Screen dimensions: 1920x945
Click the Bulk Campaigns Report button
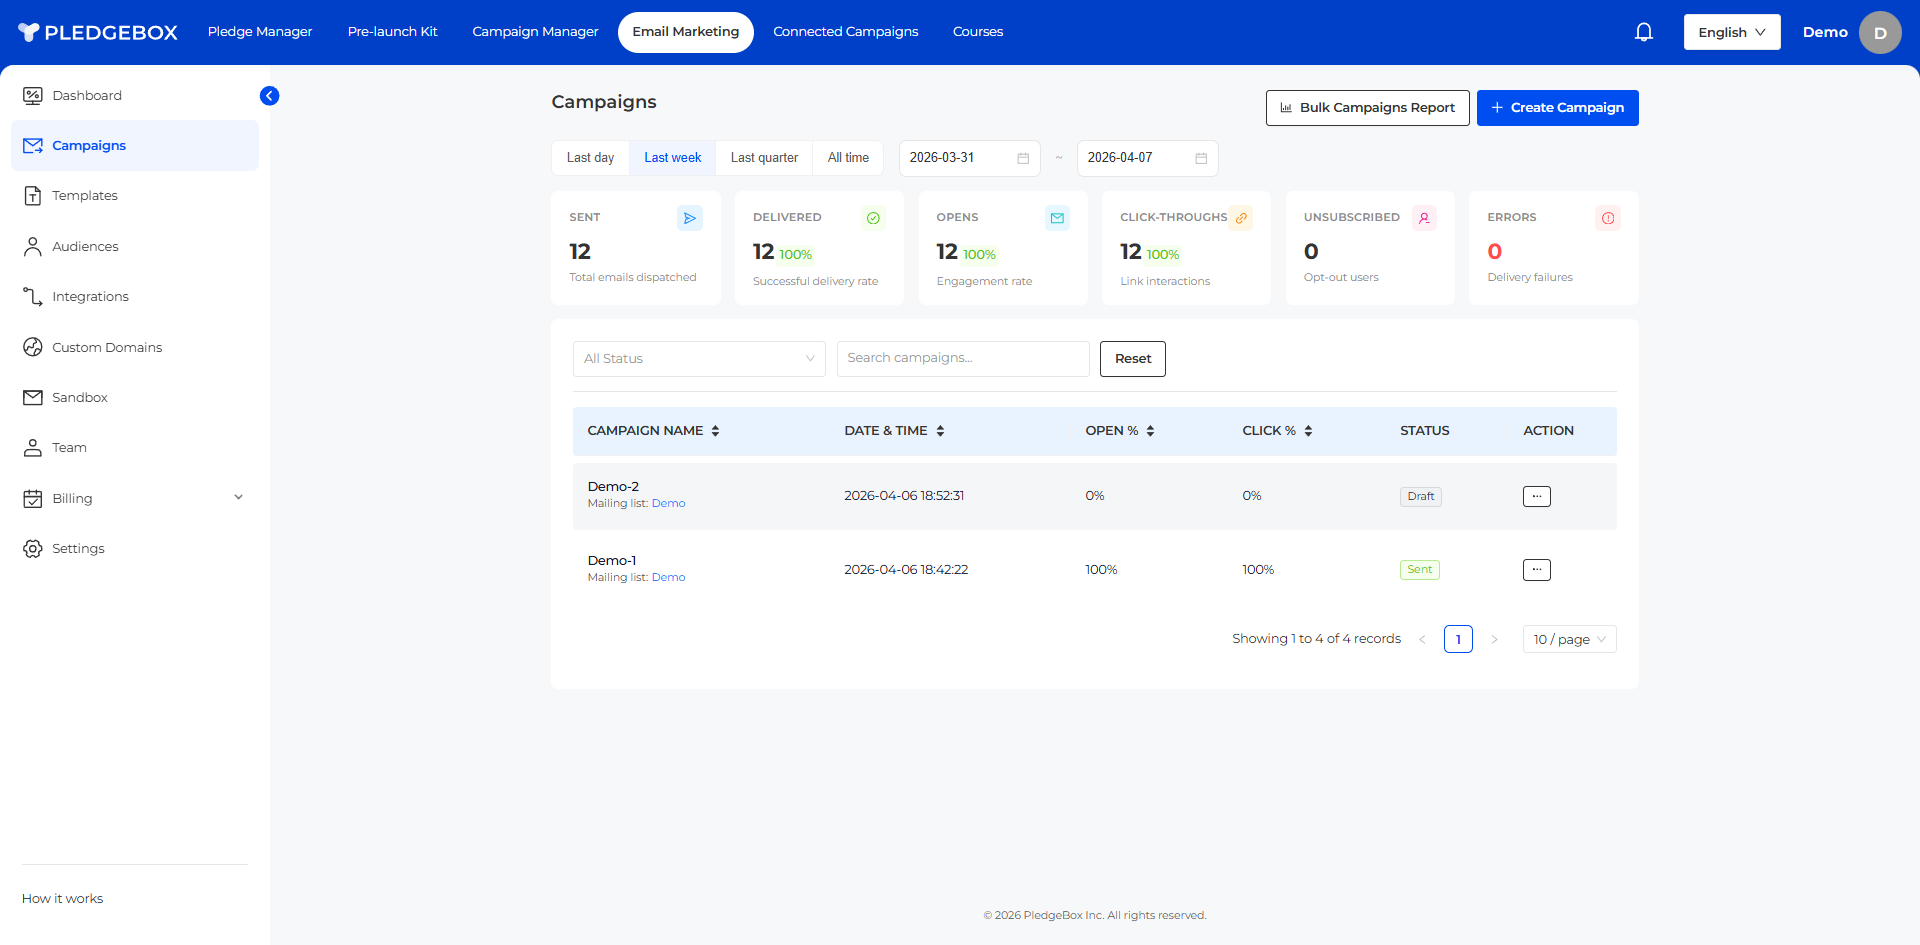tap(1367, 108)
